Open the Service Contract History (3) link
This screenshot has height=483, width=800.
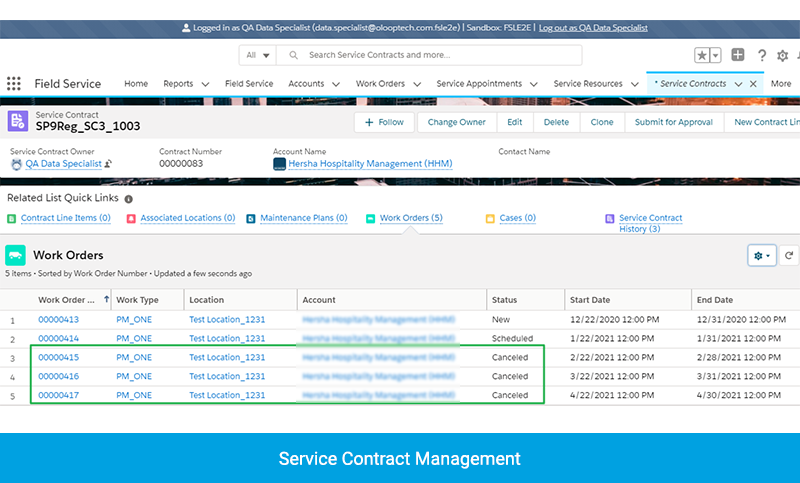pos(651,223)
